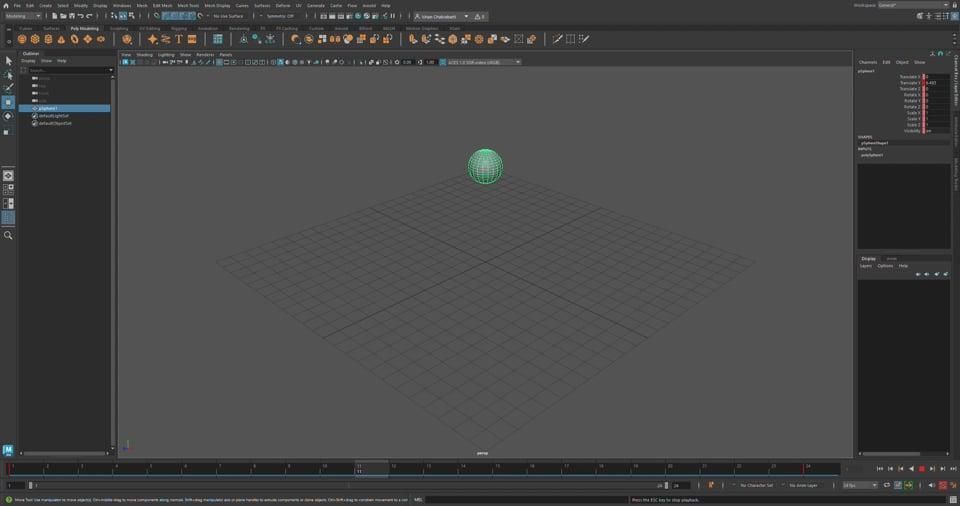Choose the Paint Selection tool

[x=8, y=88]
